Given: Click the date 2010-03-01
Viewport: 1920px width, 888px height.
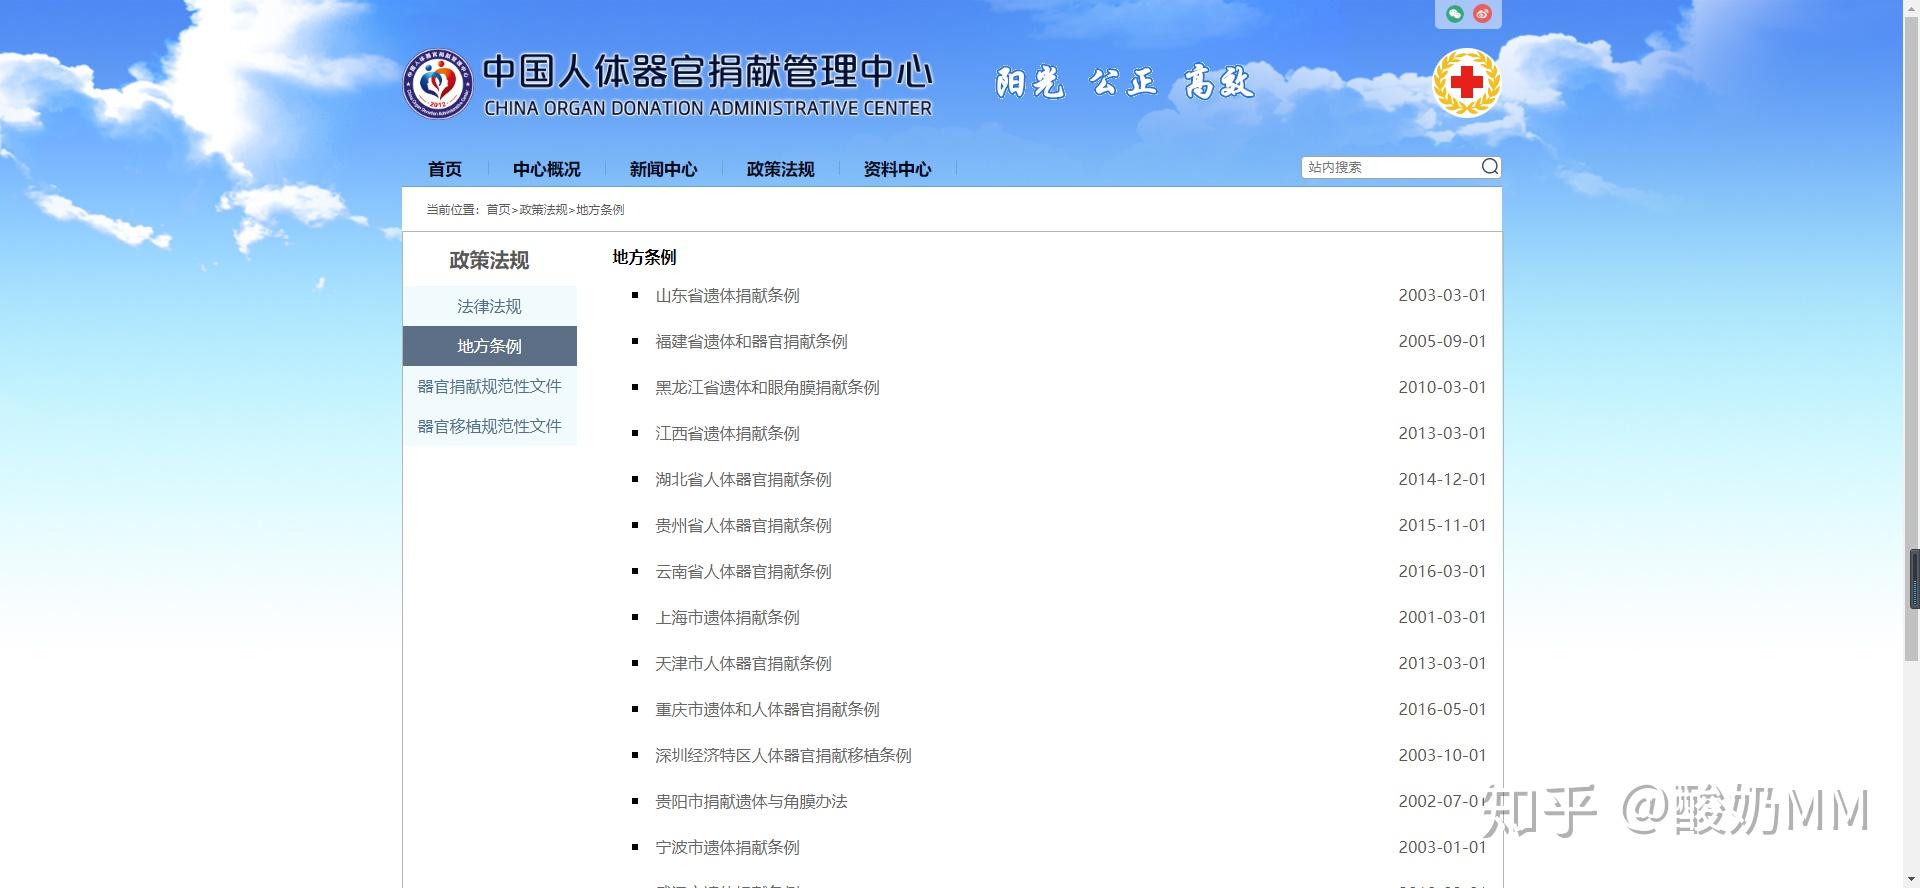Looking at the screenshot, I should click(x=1442, y=388).
